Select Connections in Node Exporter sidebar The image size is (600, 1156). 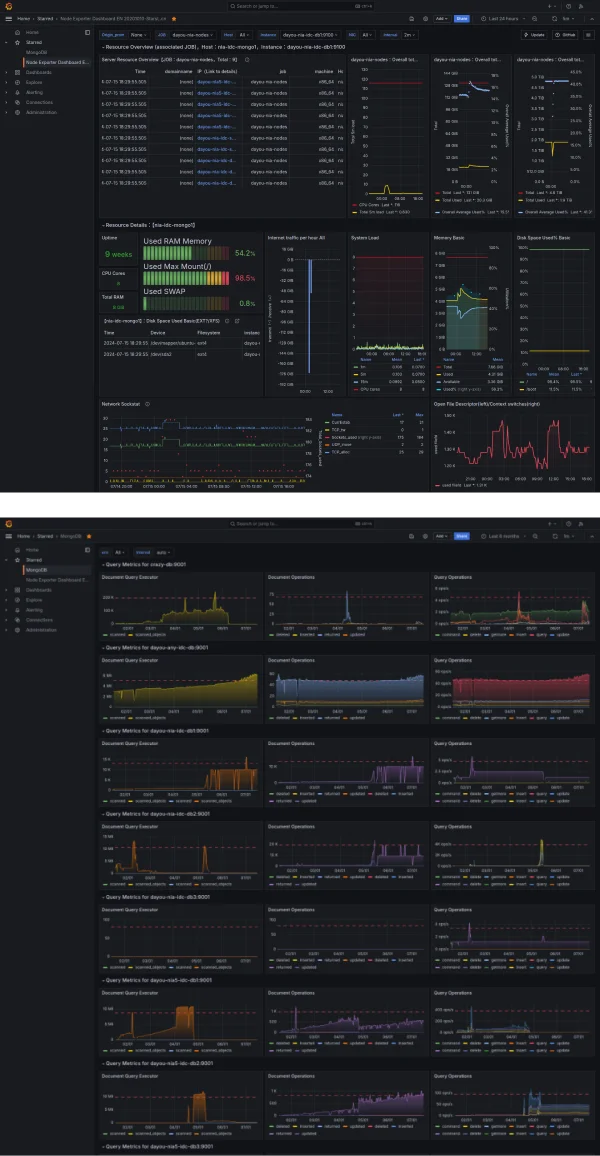coord(39,102)
